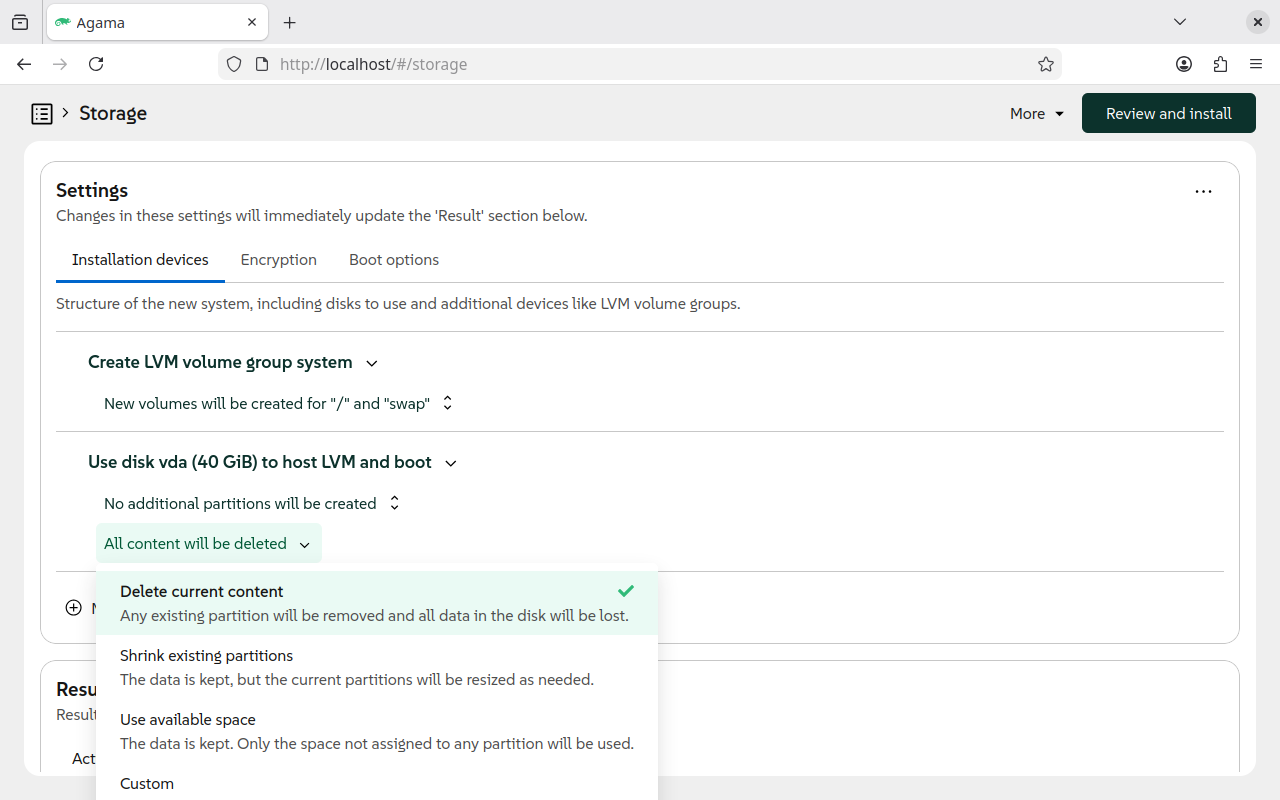Open the Firefox account icon
The height and width of the screenshot is (800, 1280).
1184,64
